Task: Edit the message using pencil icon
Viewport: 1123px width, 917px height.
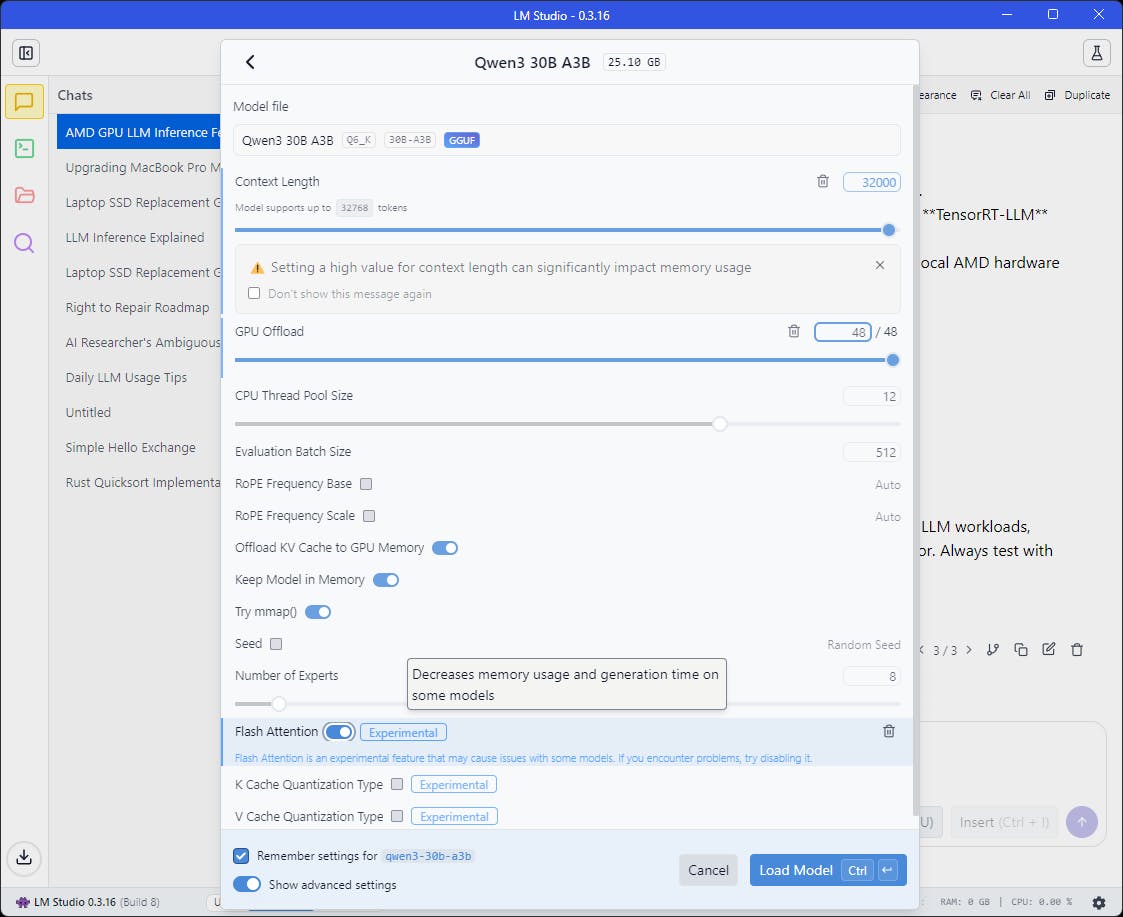Action: pyautogui.click(x=1049, y=649)
